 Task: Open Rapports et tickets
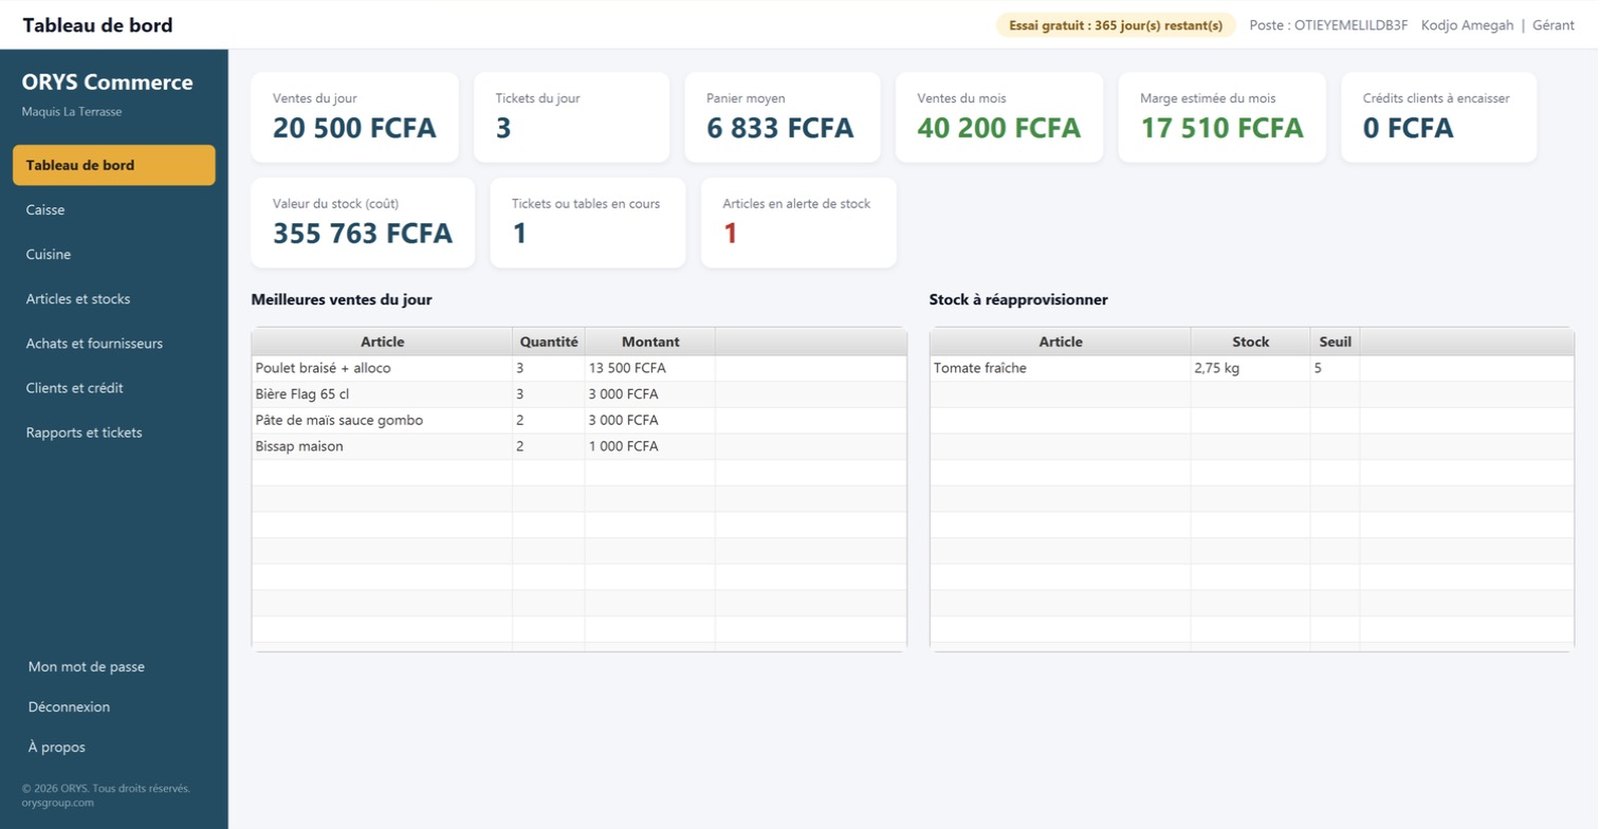tap(114, 432)
